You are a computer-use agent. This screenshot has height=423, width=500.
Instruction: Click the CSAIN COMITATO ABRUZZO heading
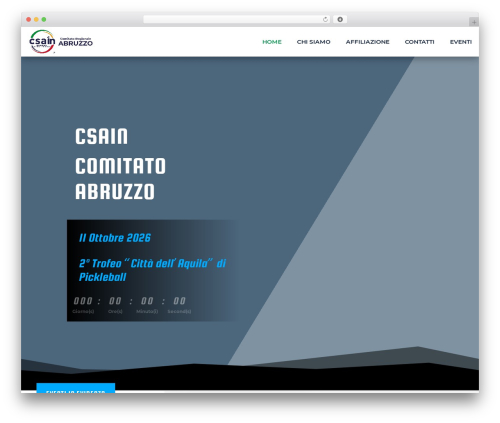[120, 164]
